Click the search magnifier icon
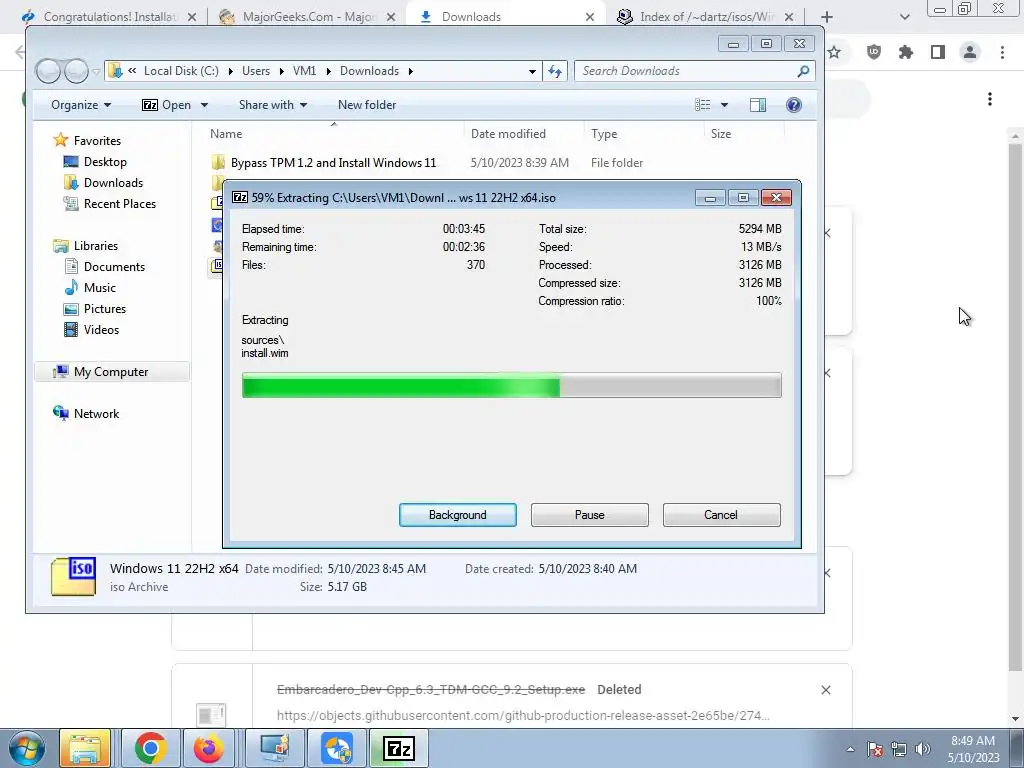1024x768 pixels. 803,71
